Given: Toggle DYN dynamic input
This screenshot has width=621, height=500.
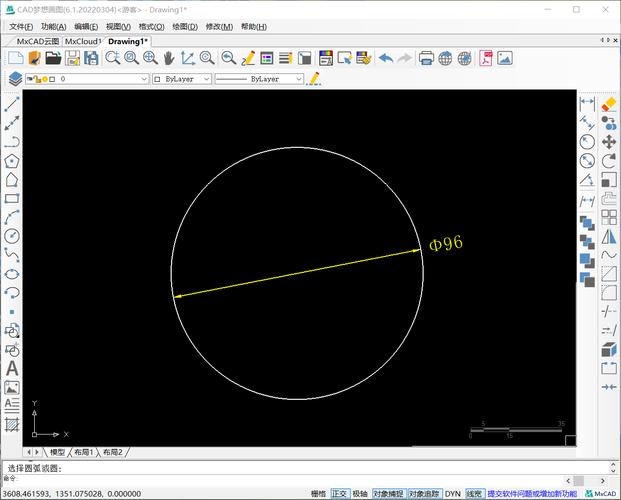Looking at the screenshot, I should (453, 493).
